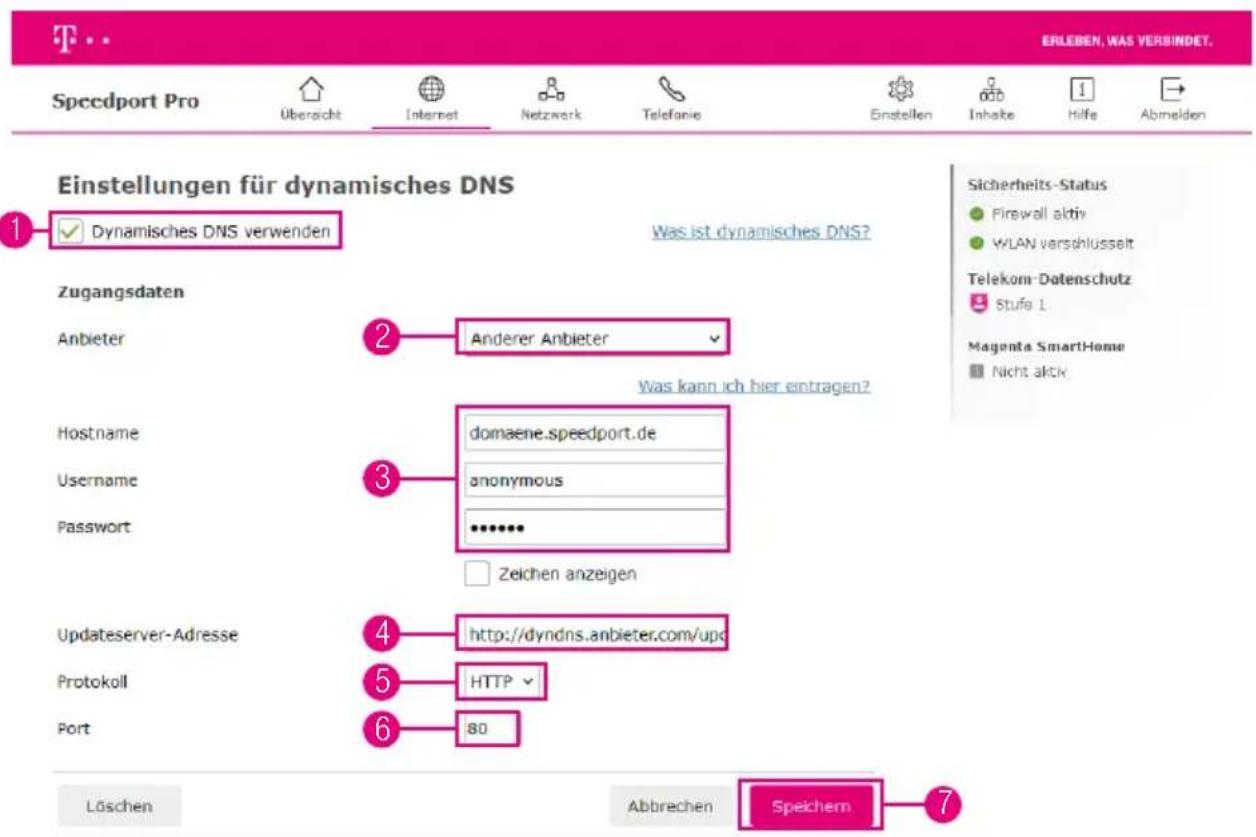Click the Löschen button
The height and width of the screenshot is (837, 1256).
click(119, 805)
